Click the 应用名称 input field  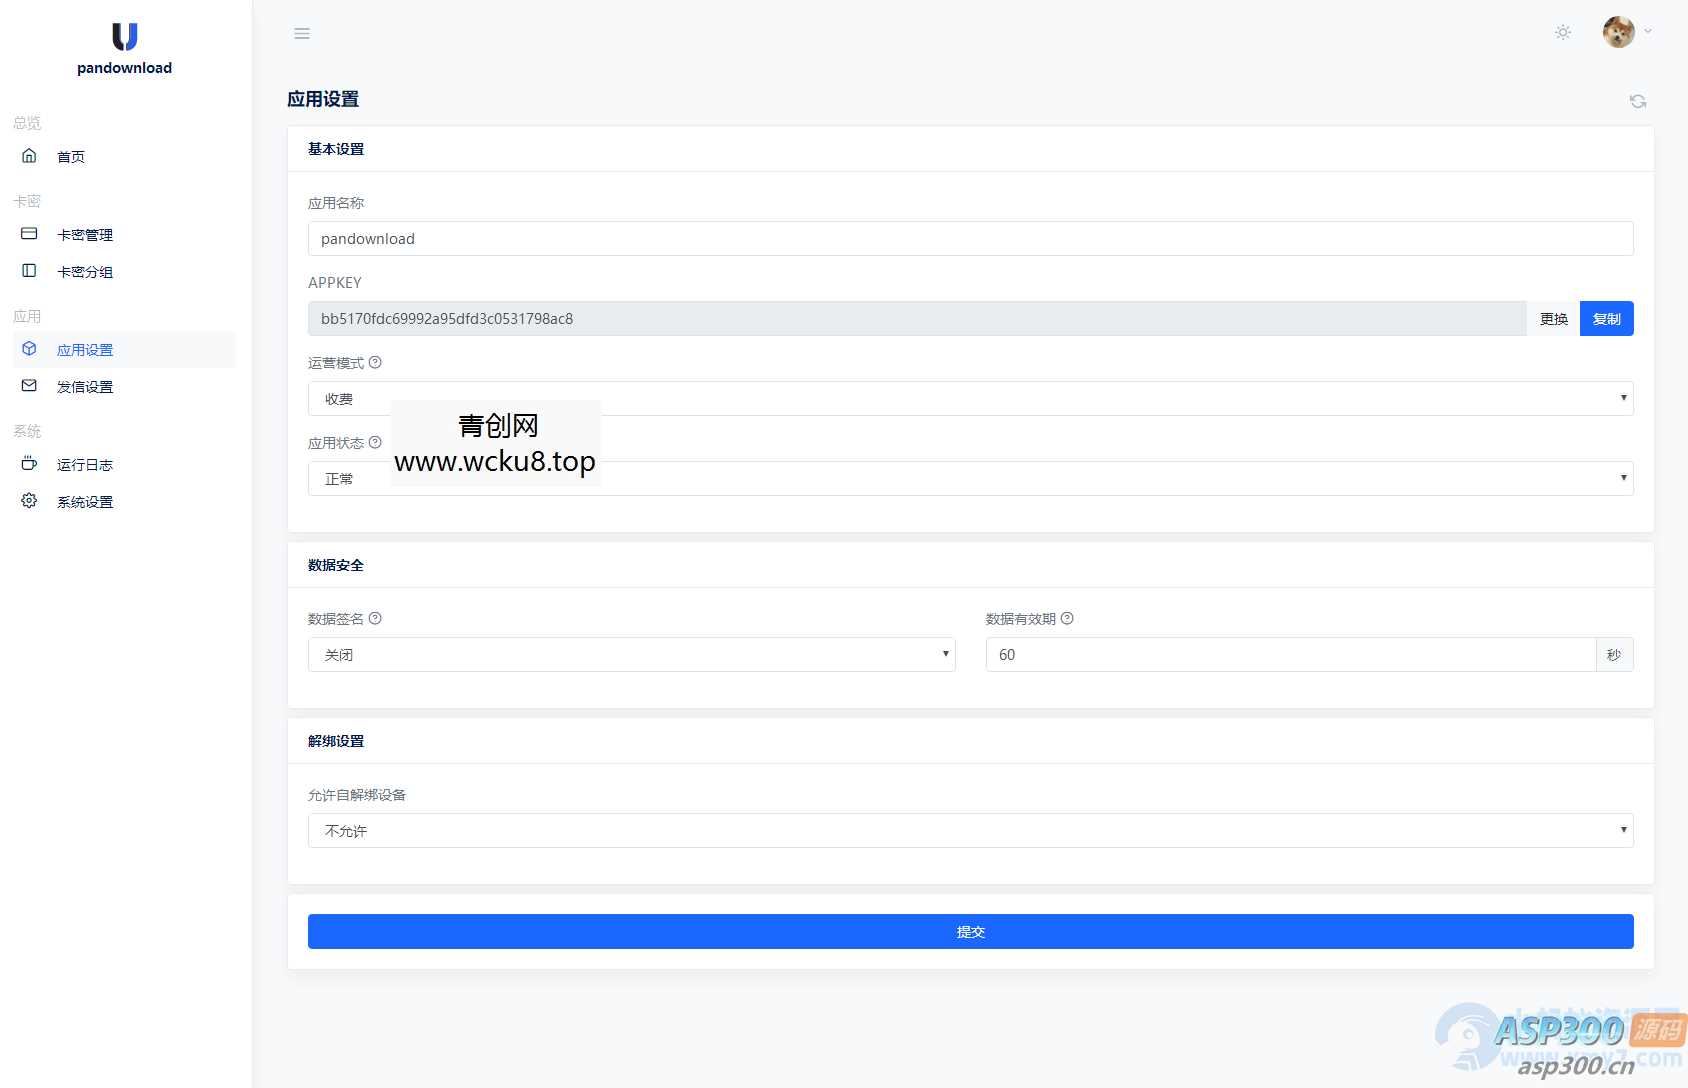970,239
